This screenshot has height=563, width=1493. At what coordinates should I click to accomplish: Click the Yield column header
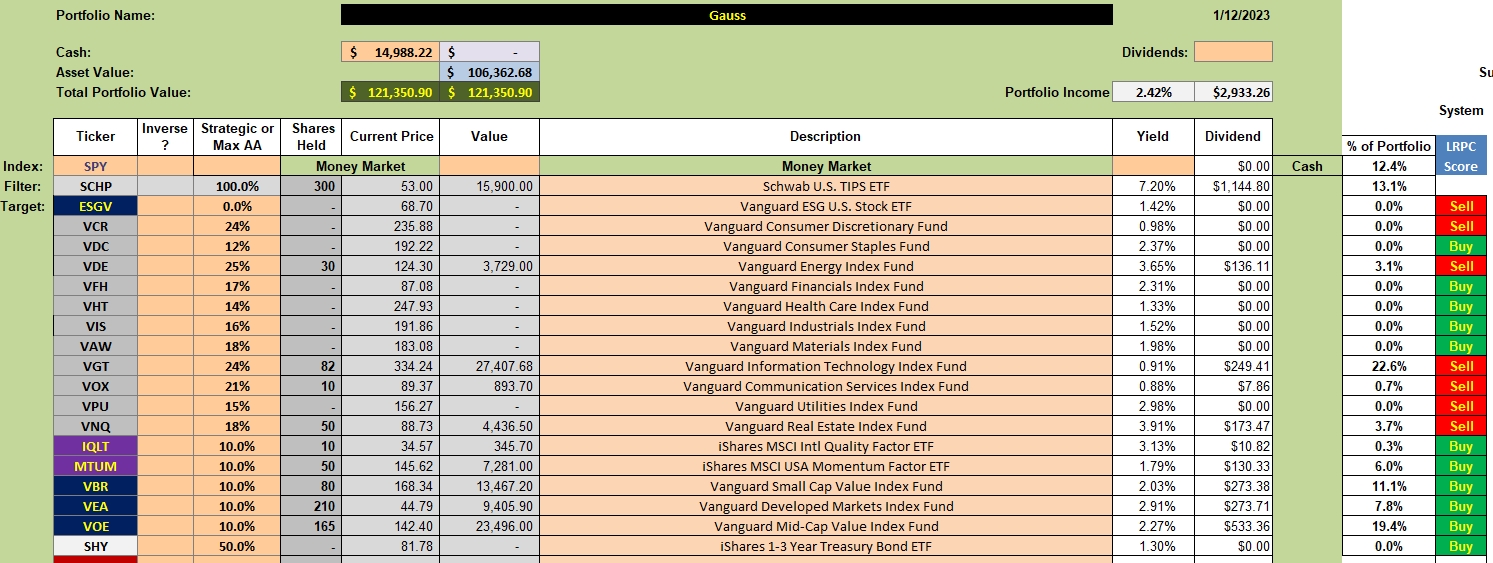coord(1153,137)
